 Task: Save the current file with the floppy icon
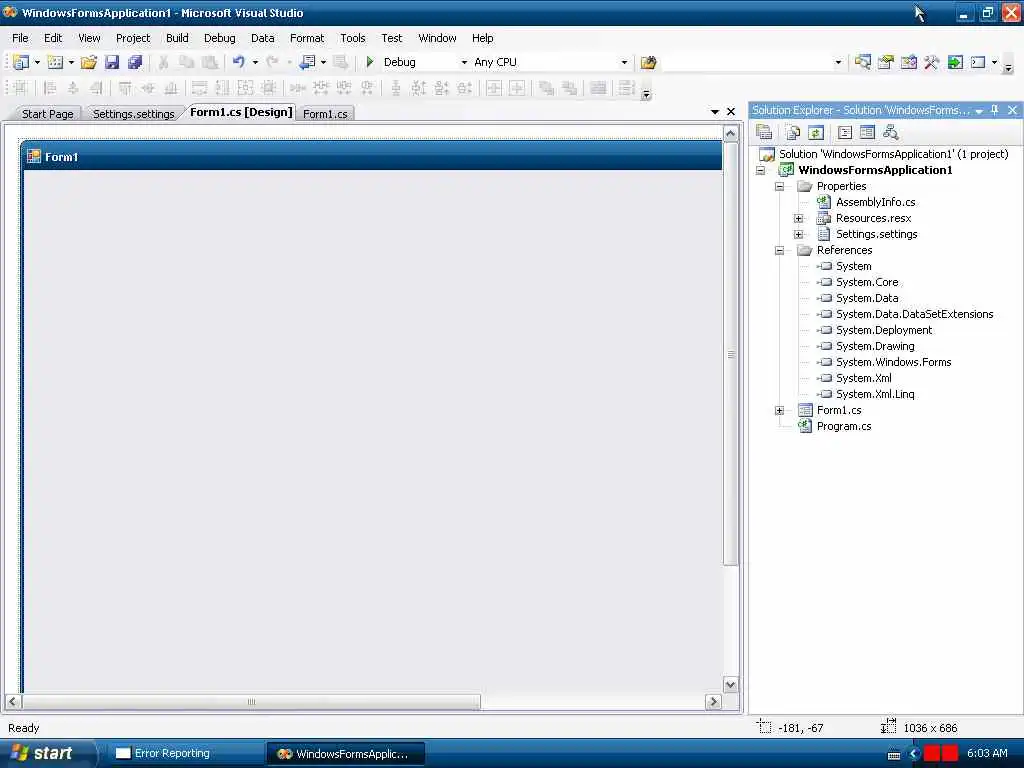[x=112, y=62]
